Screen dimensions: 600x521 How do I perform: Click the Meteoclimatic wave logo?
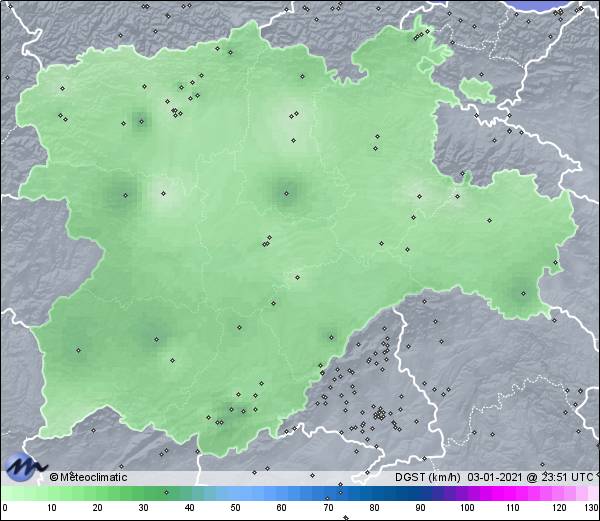click(x=24, y=466)
